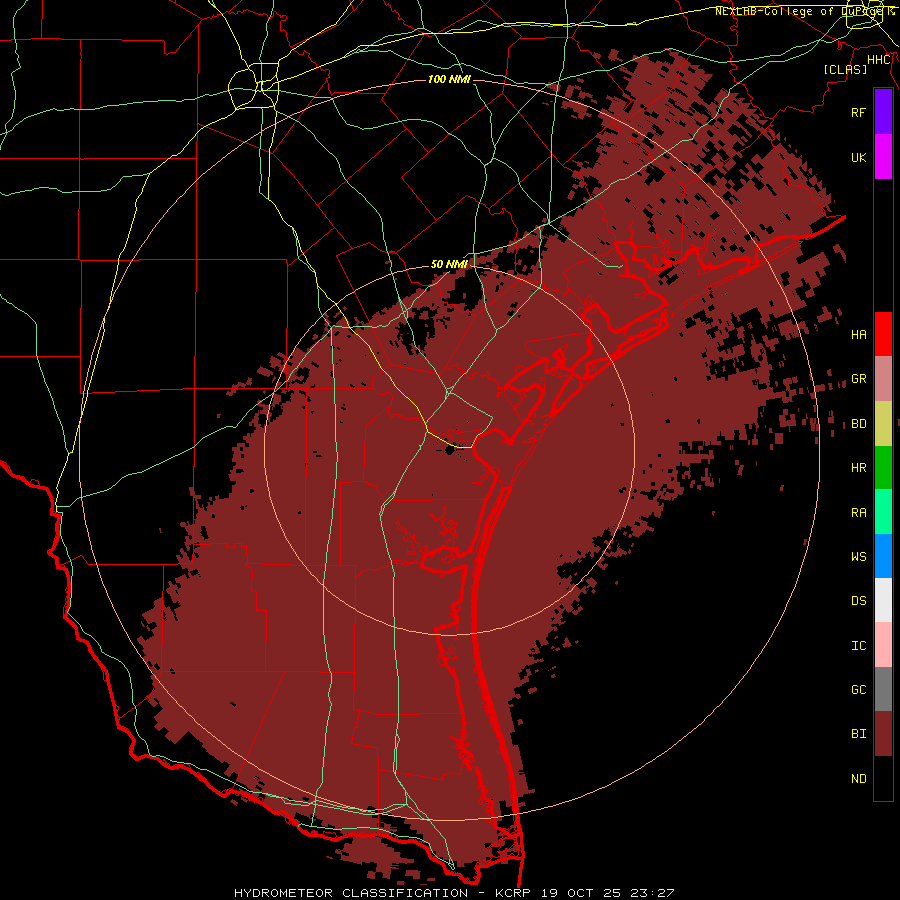This screenshot has height=900, width=900.
Task: Click the GC legend label
Action: pyautogui.click(x=859, y=690)
